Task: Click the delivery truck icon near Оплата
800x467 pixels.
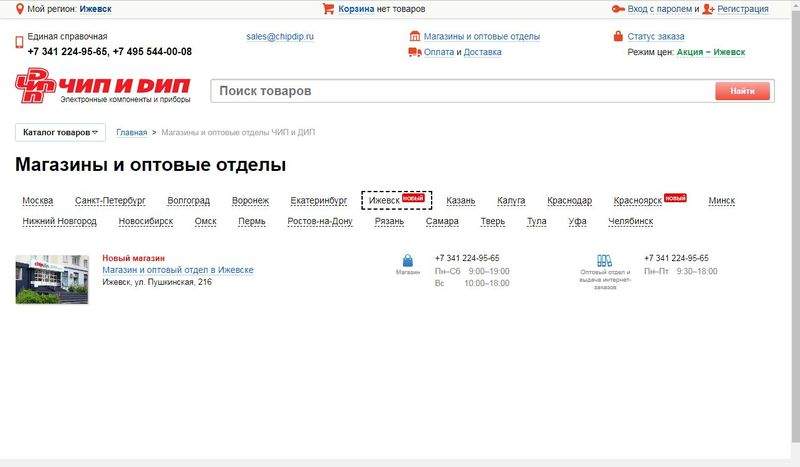Action: coord(415,52)
